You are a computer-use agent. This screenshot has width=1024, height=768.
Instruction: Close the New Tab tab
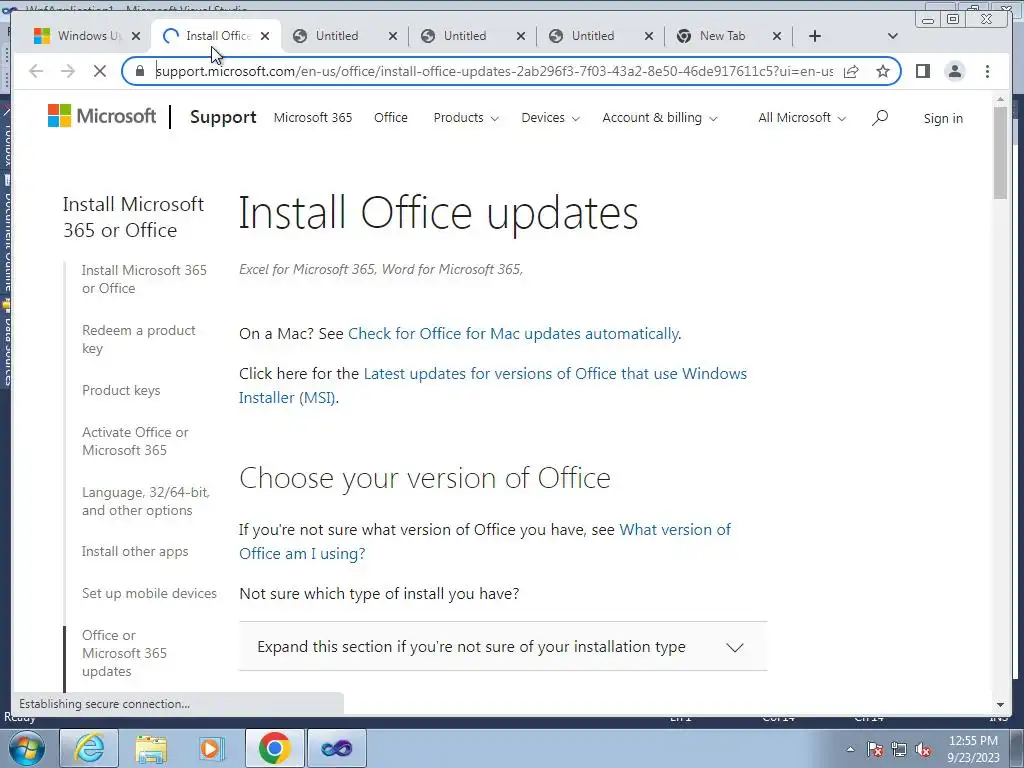776,36
